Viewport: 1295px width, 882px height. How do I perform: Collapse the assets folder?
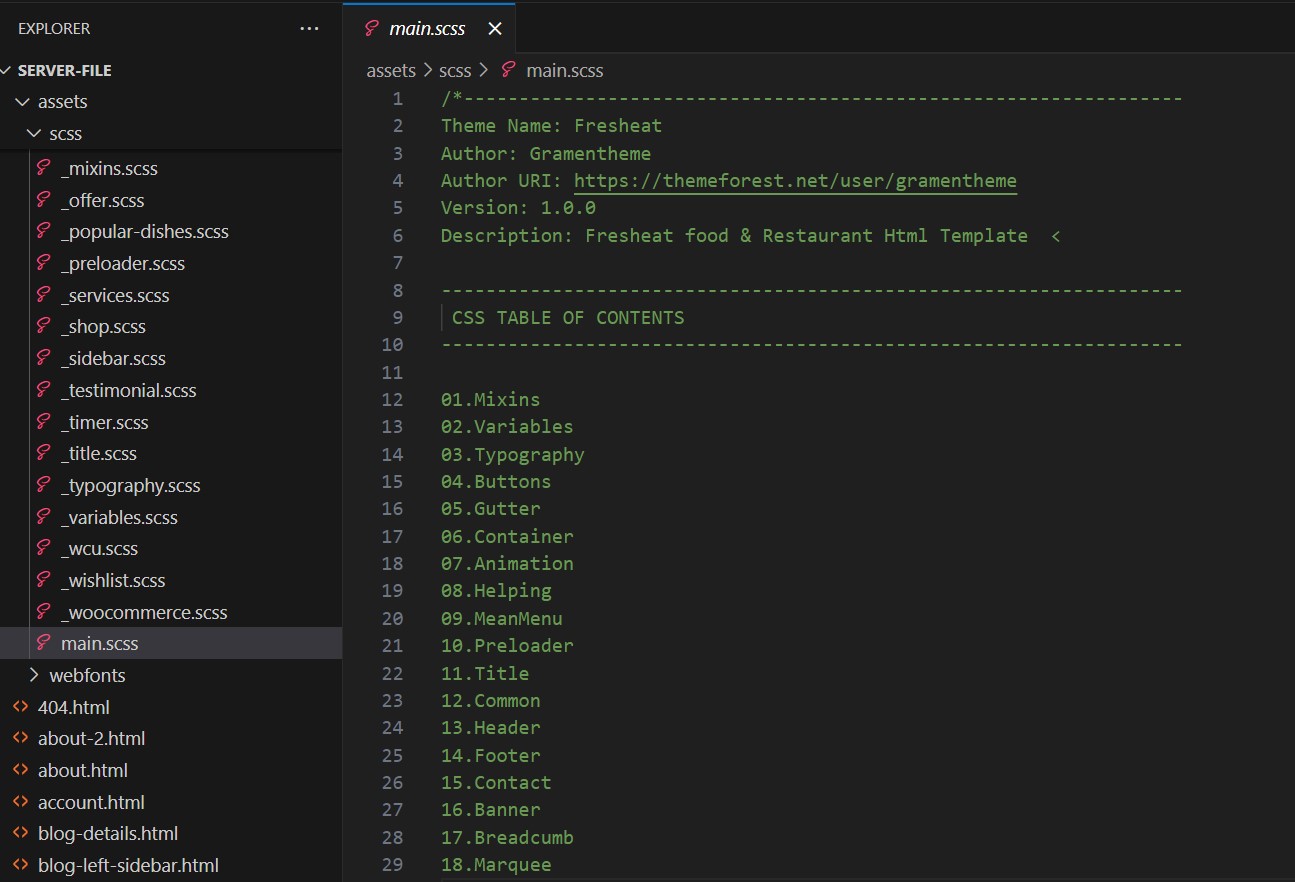tap(22, 102)
